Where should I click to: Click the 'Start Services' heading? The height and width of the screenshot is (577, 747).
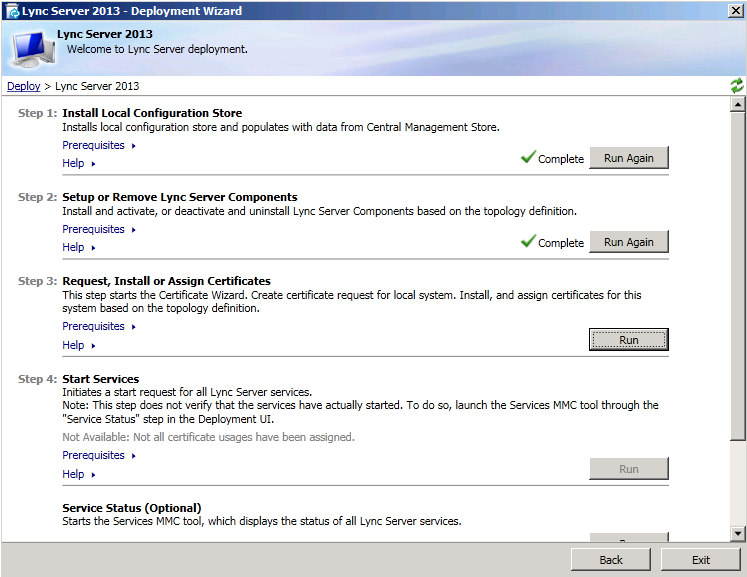pos(101,379)
